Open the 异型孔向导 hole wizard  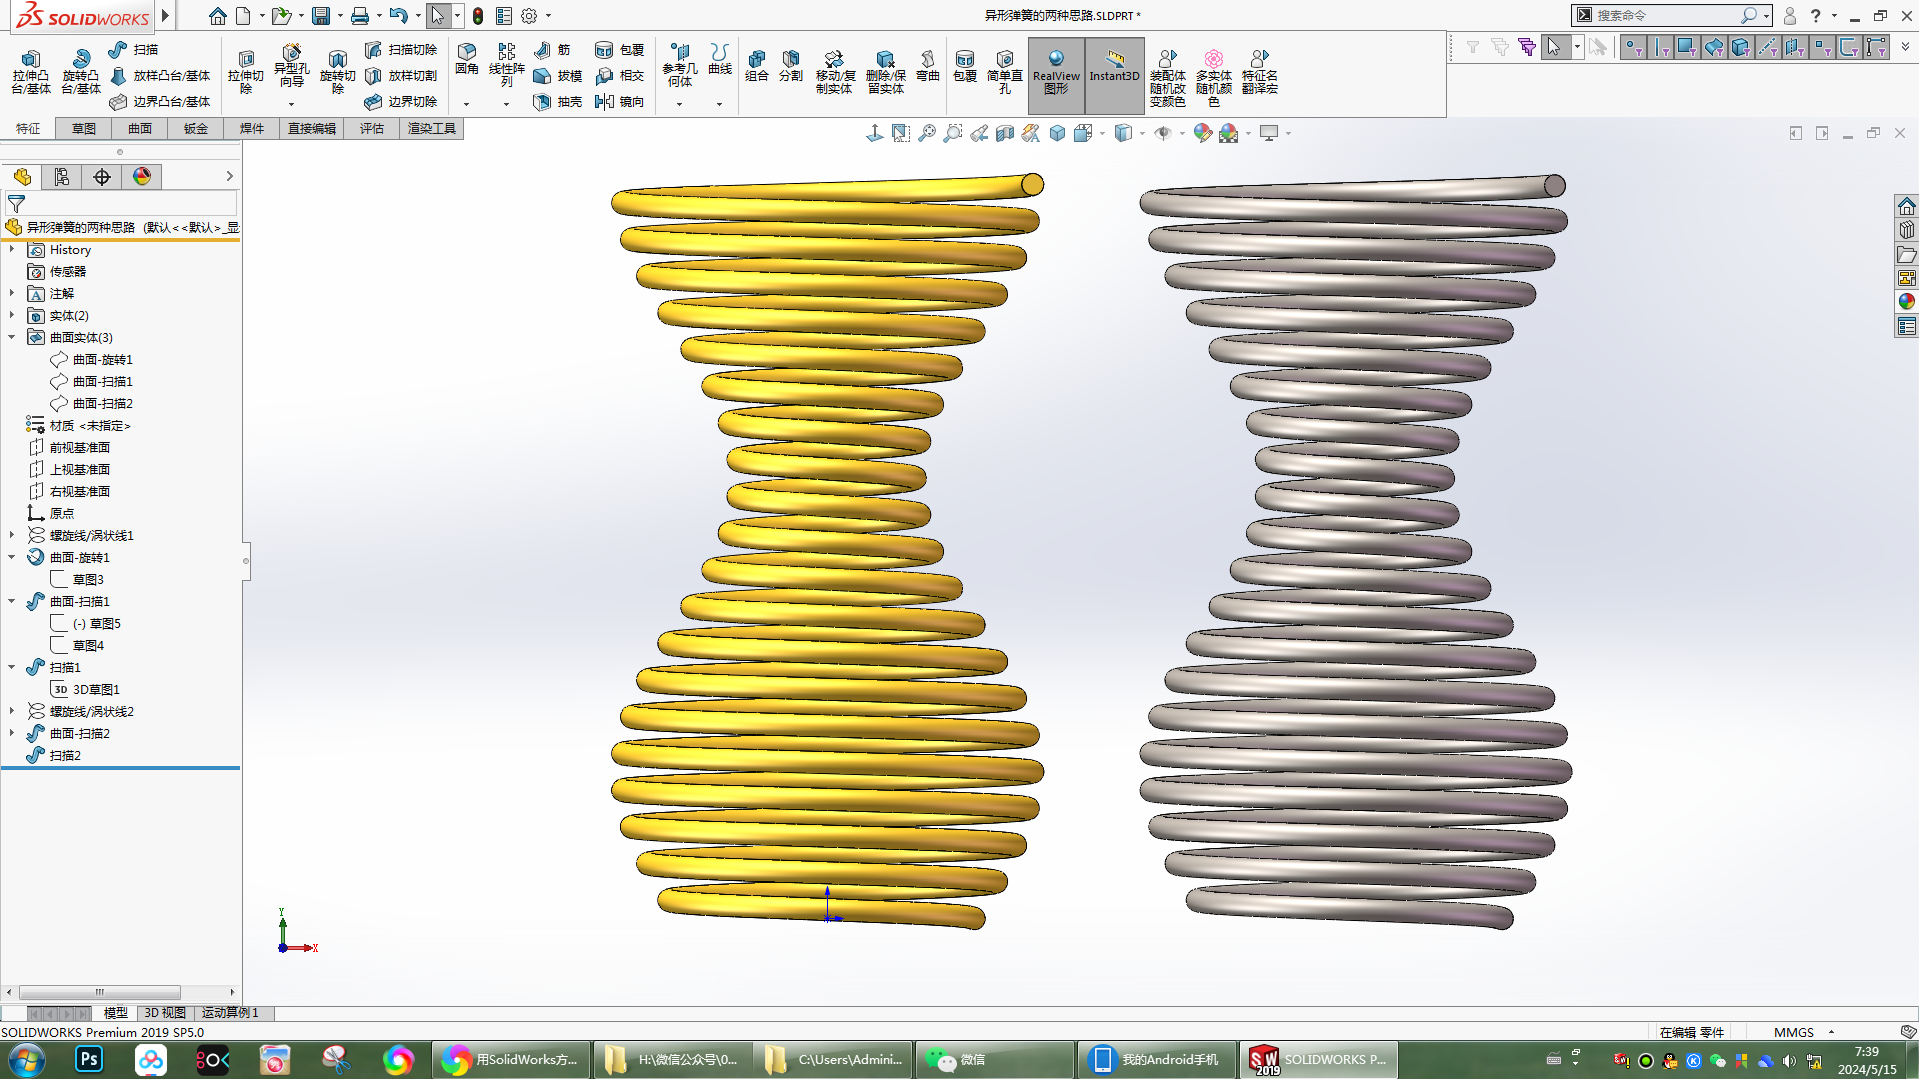point(291,66)
